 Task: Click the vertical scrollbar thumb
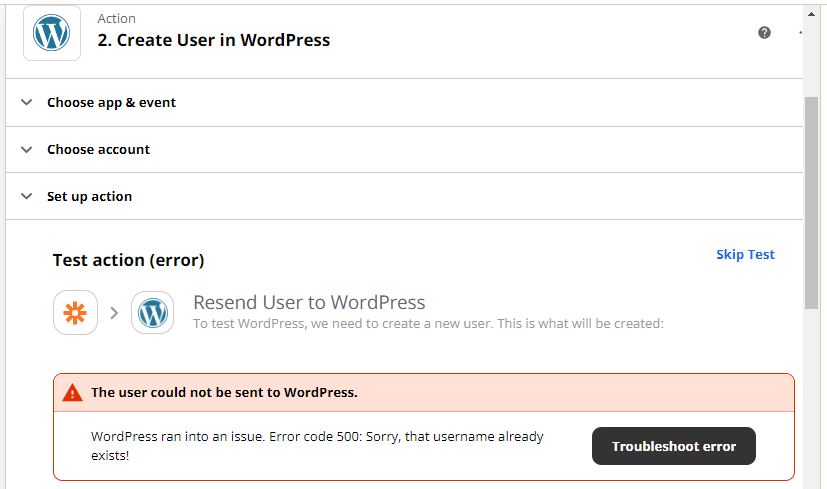coord(811,203)
